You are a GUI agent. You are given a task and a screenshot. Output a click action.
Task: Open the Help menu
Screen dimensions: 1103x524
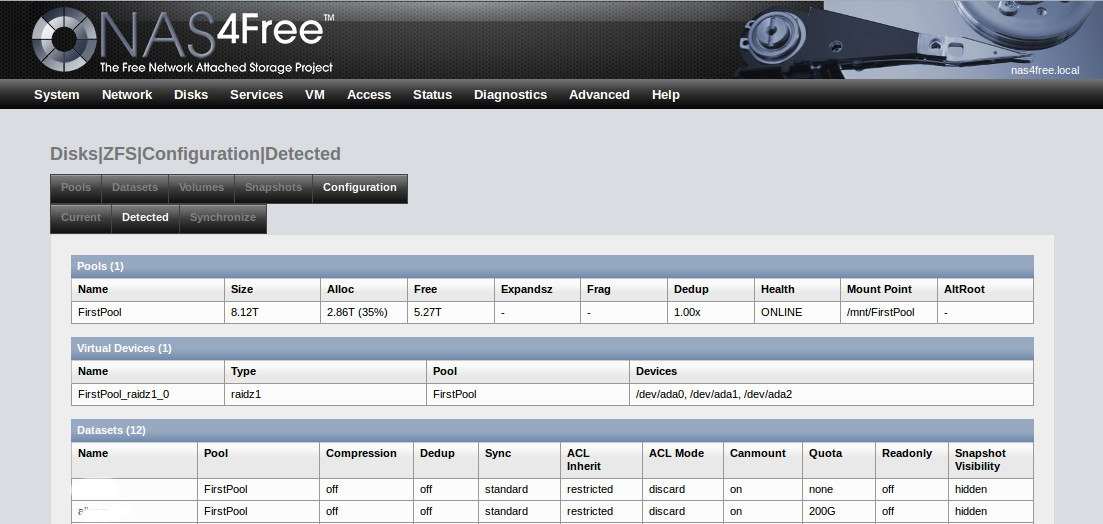point(665,95)
